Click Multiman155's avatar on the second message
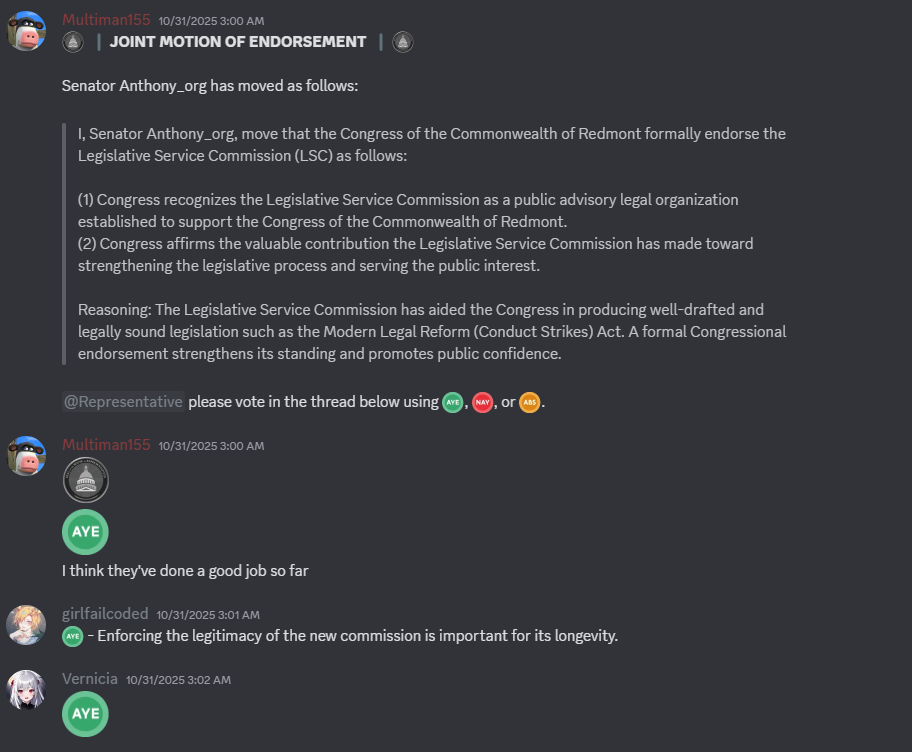 [27, 456]
